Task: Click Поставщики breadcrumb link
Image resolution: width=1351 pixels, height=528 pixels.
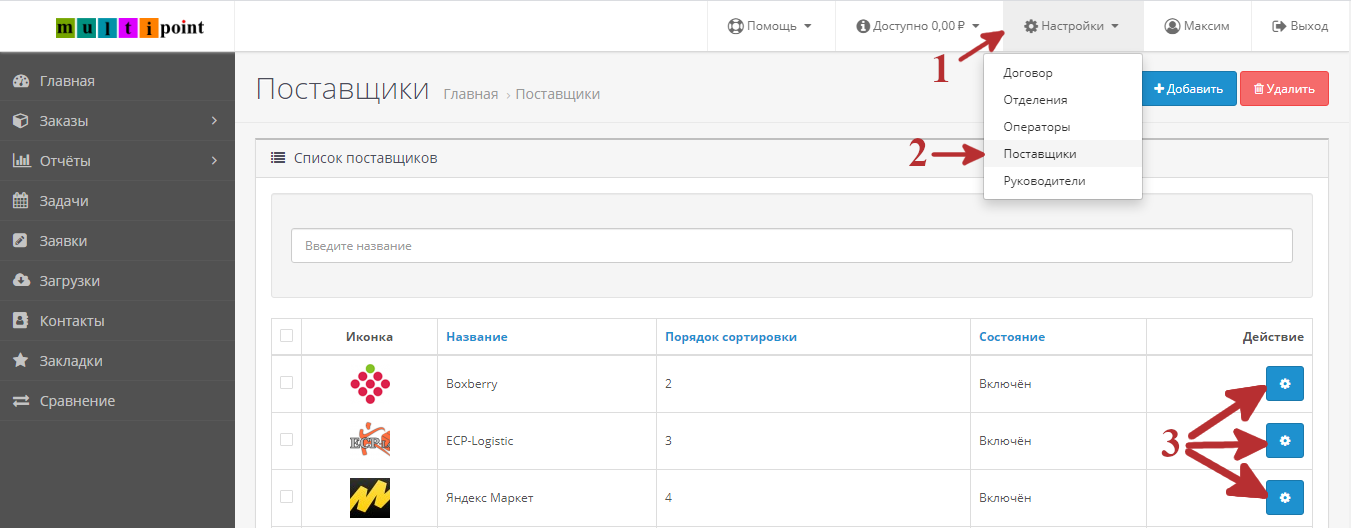Action: pyautogui.click(x=558, y=94)
